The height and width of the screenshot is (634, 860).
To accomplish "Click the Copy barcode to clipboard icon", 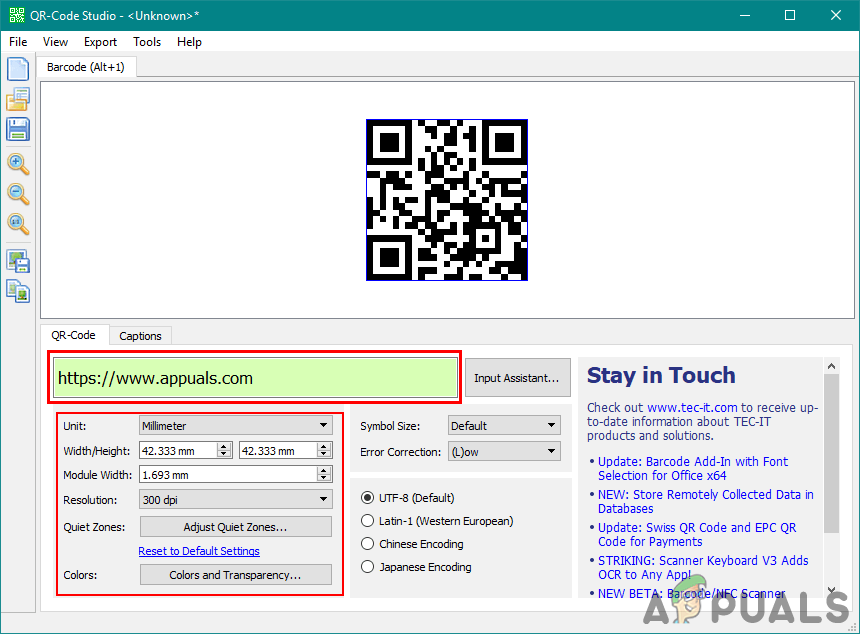I will pyautogui.click(x=18, y=291).
